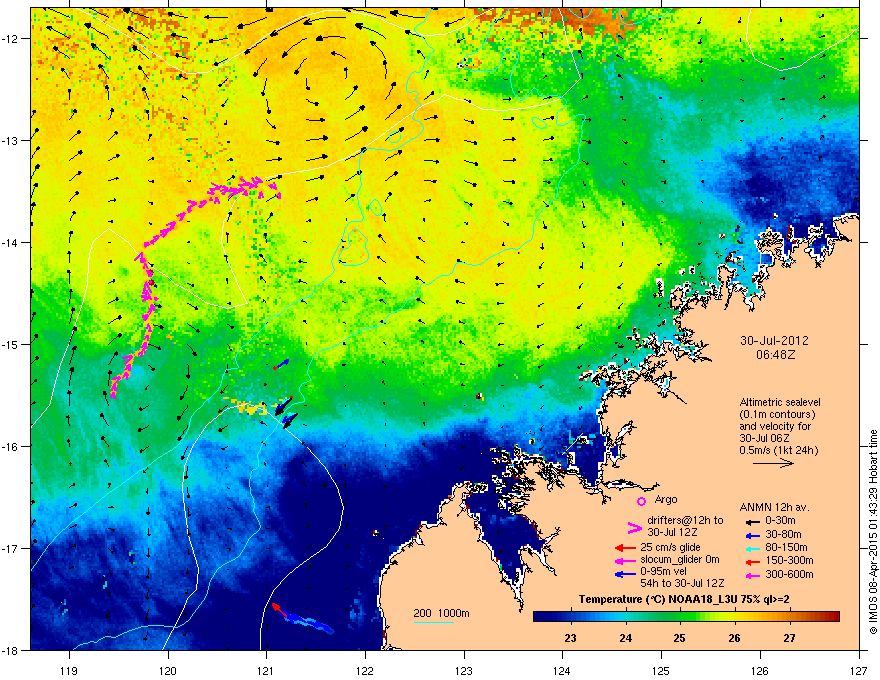
Task: Click the '54h to 30-Jul 12Z' text
Action: (x=682, y=583)
